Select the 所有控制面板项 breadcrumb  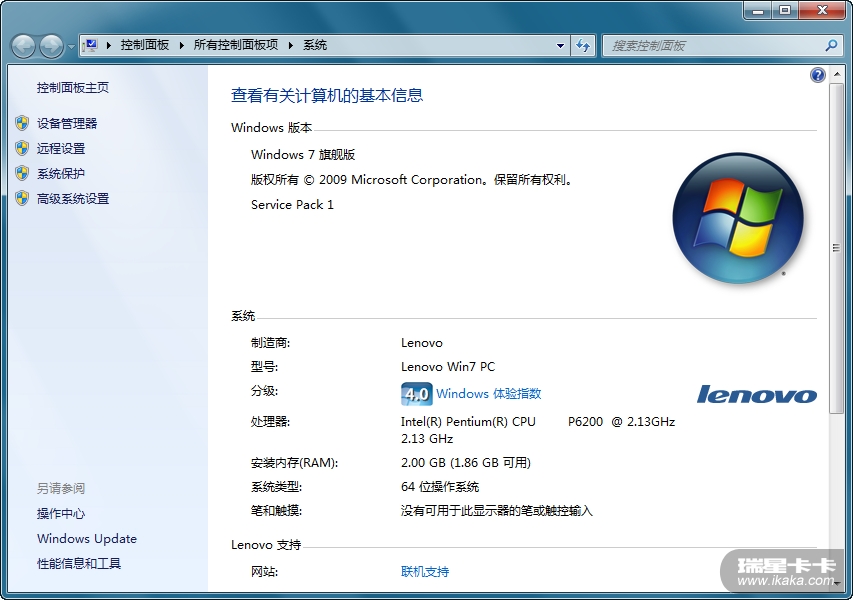(236, 45)
